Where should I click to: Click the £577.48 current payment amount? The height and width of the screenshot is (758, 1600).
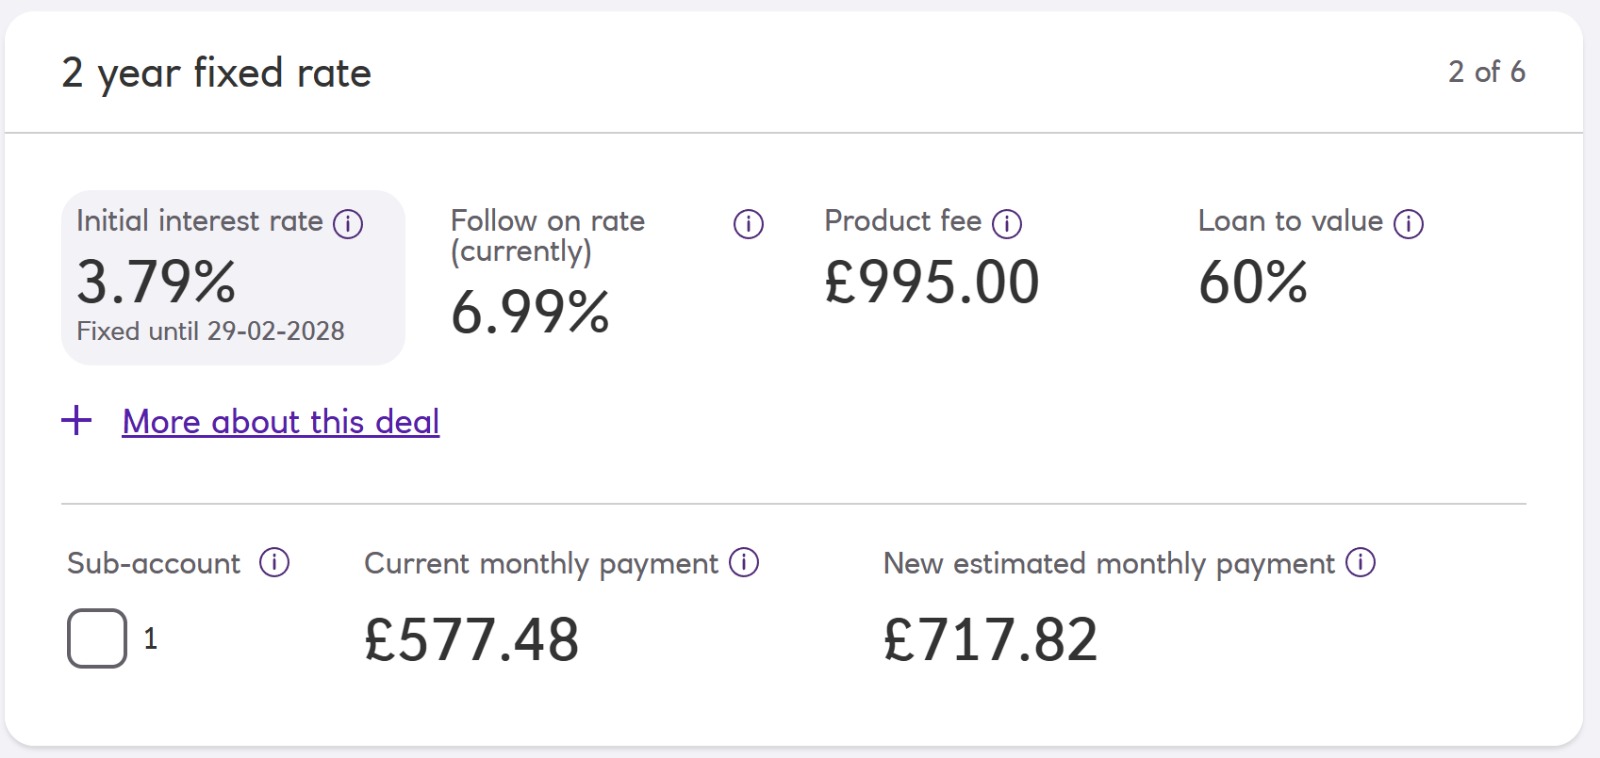(x=471, y=640)
